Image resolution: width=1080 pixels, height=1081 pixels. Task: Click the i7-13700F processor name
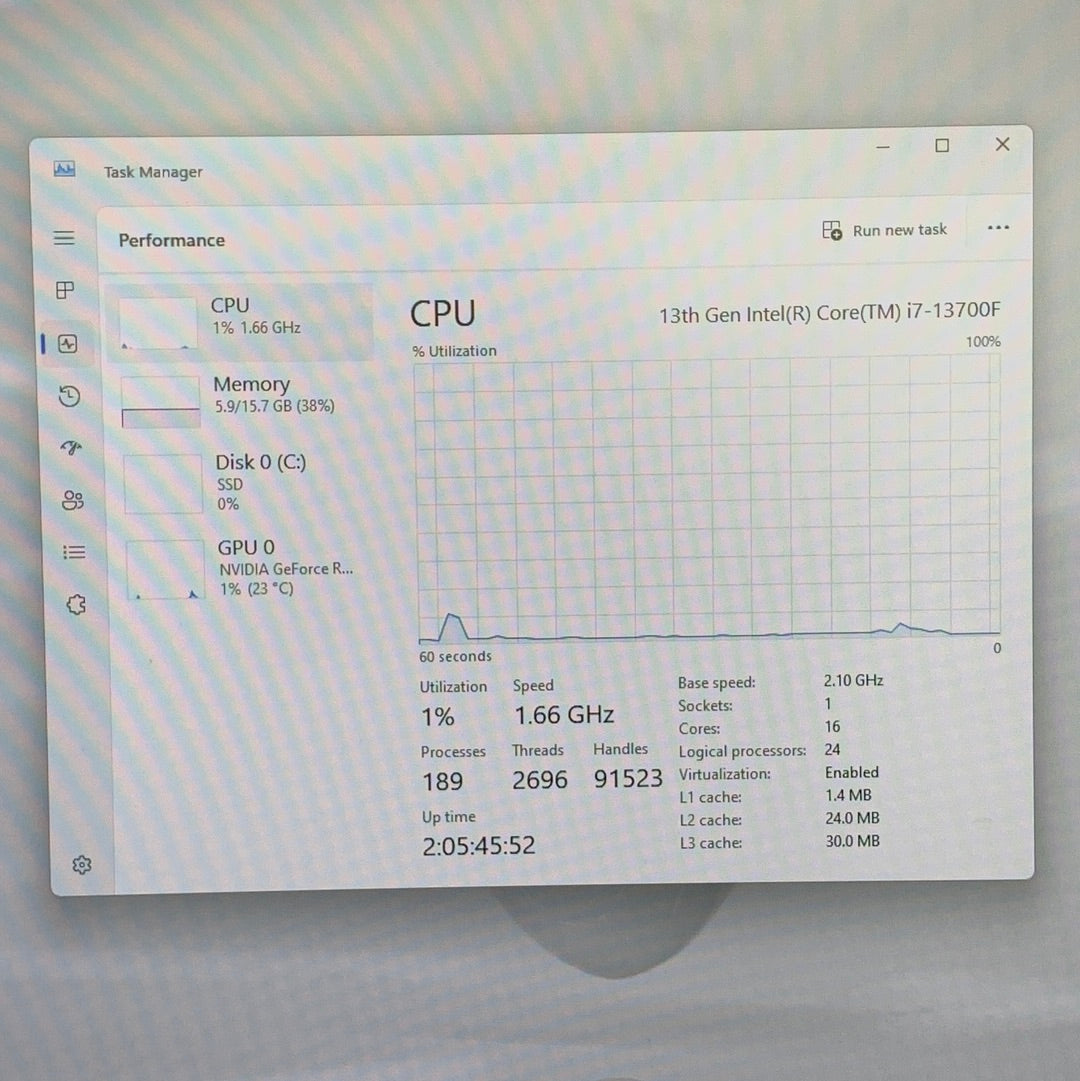(x=830, y=313)
